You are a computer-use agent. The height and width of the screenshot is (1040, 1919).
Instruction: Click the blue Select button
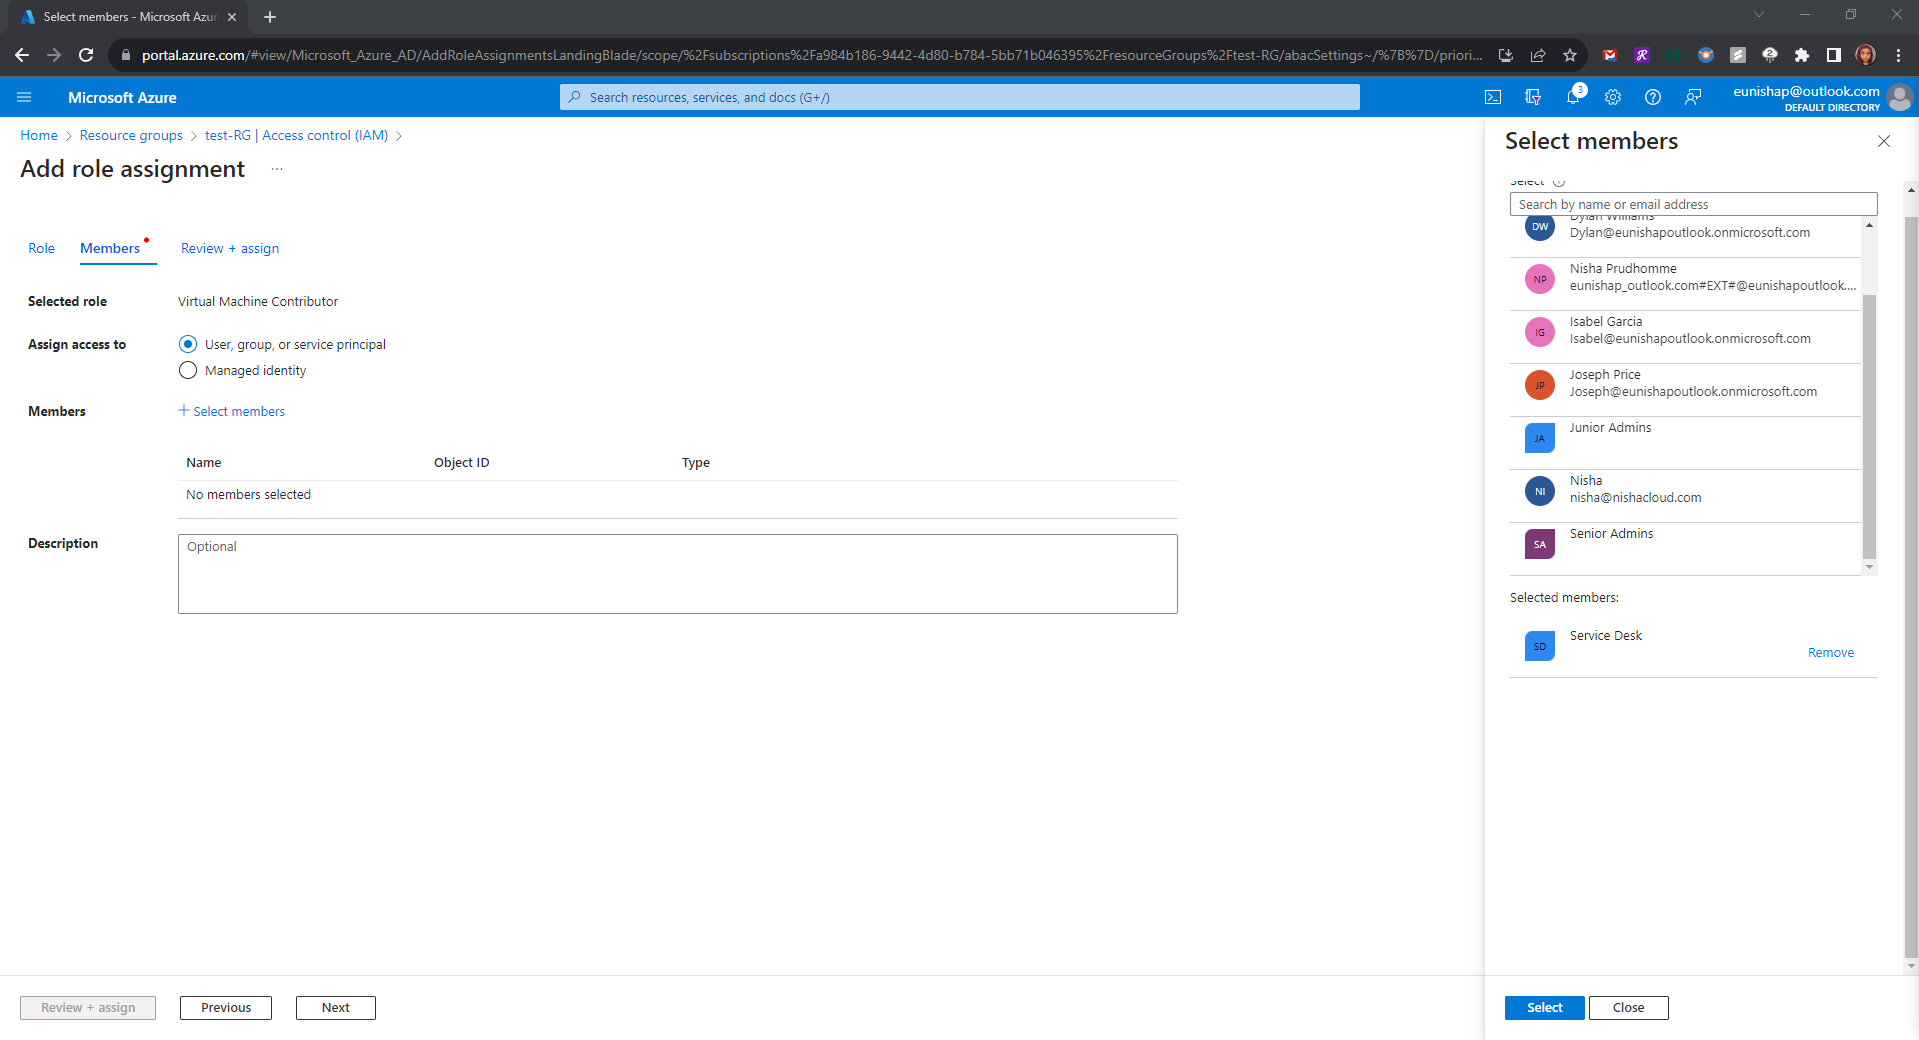pyautogui.click(x=1544, y=1007)
